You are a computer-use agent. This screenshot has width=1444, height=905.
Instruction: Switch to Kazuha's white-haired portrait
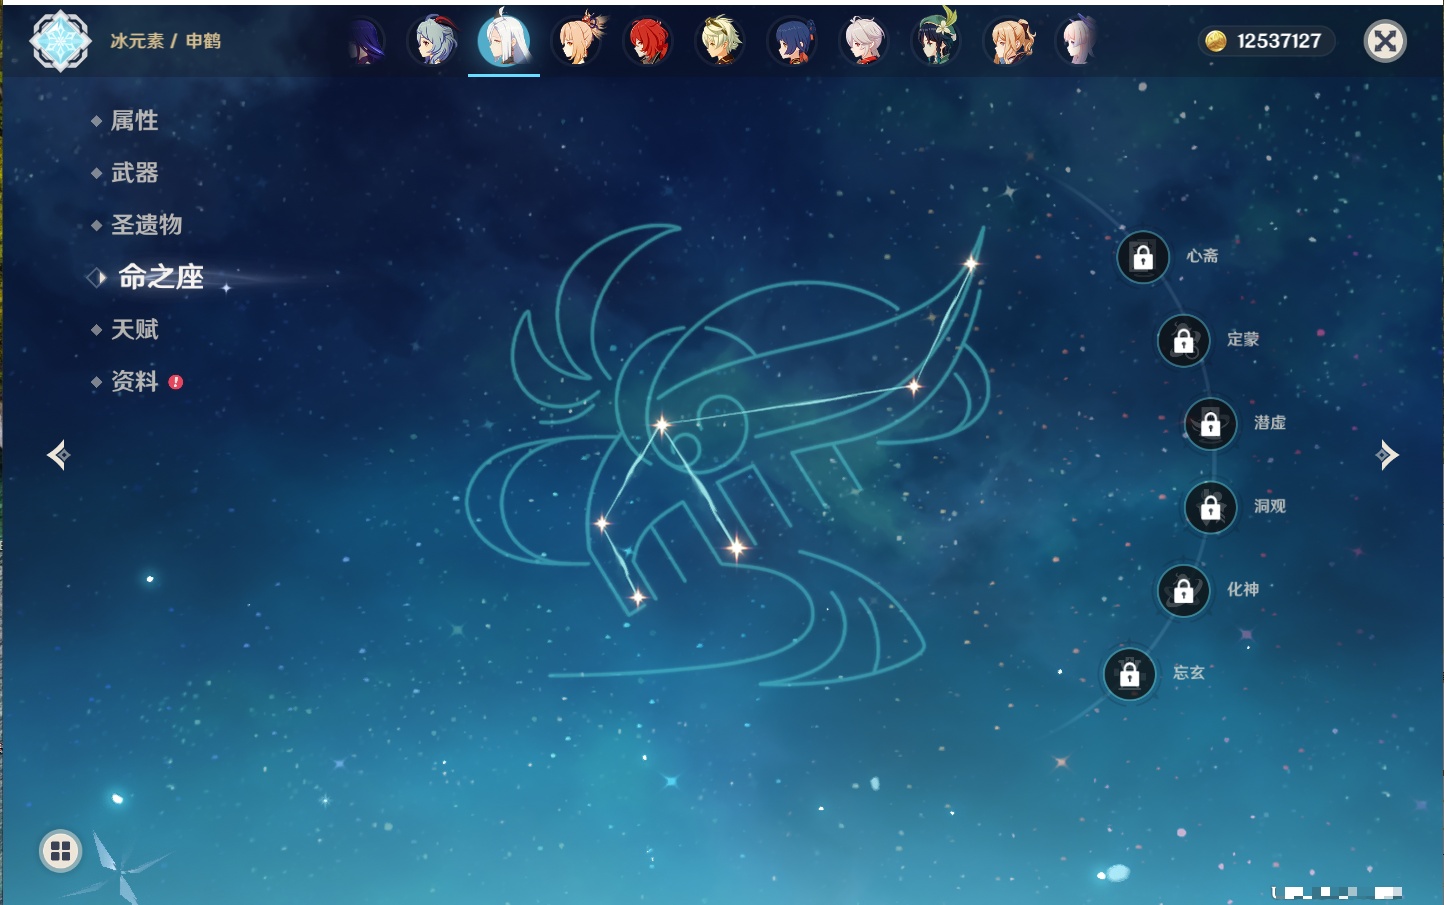[864, 41]
